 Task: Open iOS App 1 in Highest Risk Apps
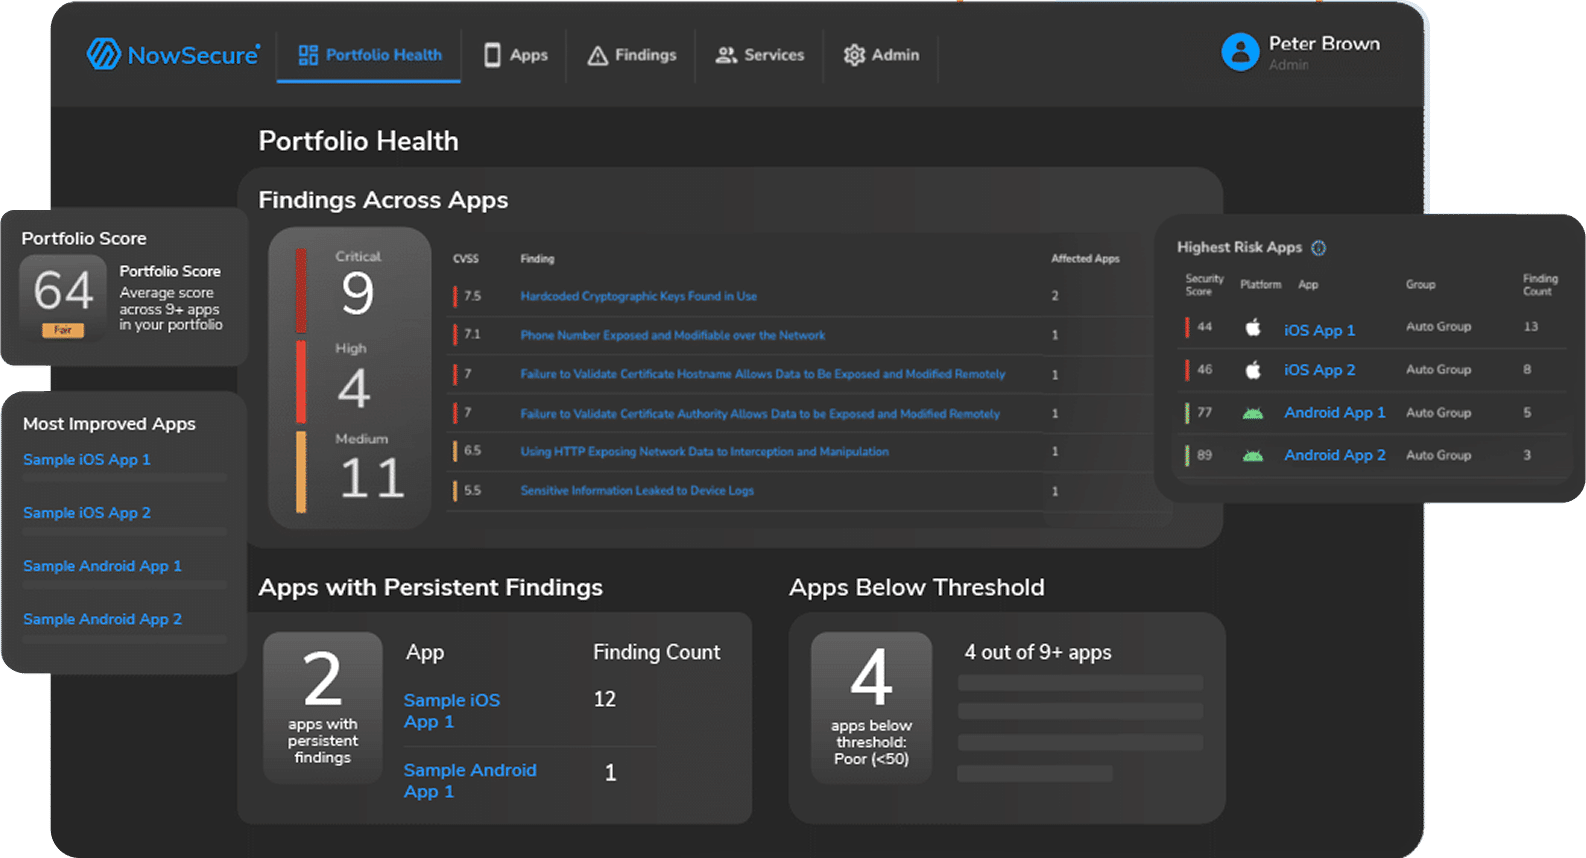click(x=1320, y=330)
